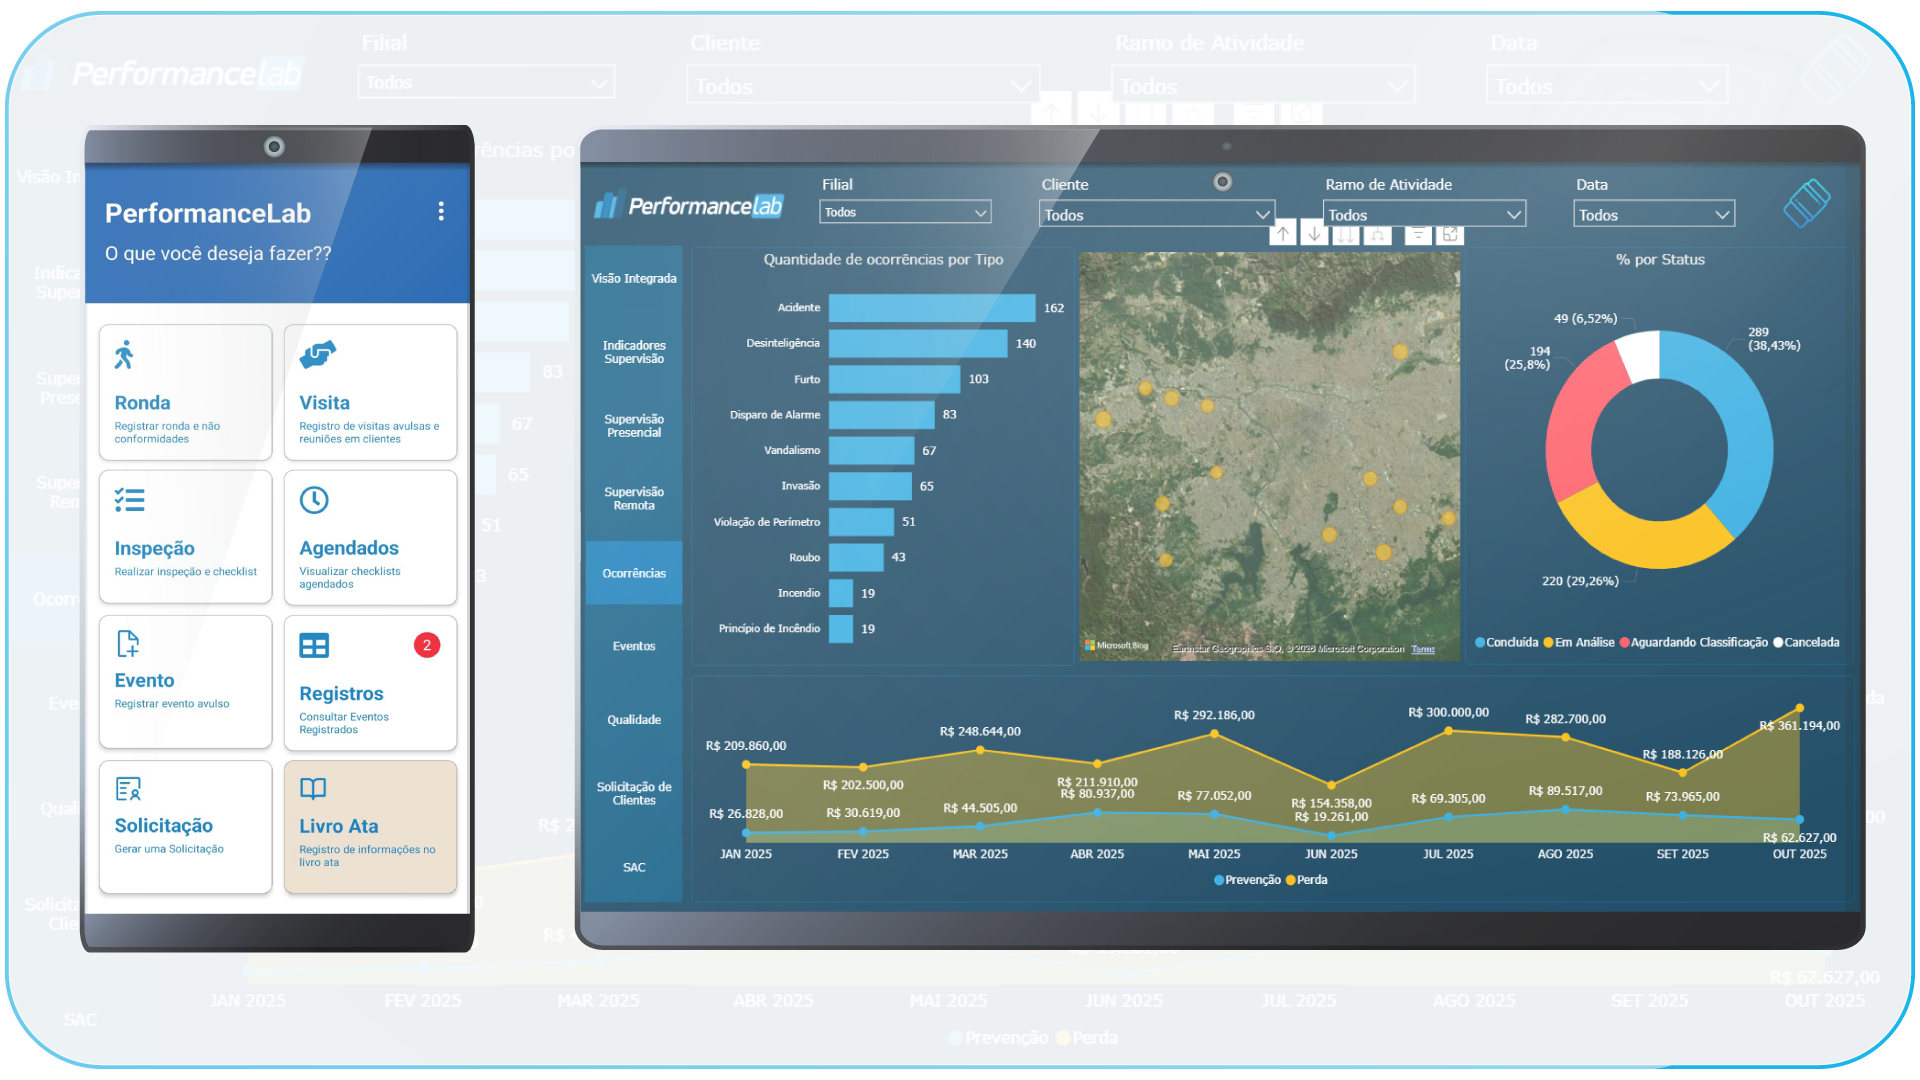Click focus mode icon in tablet toolbar

coord(1450,234)
